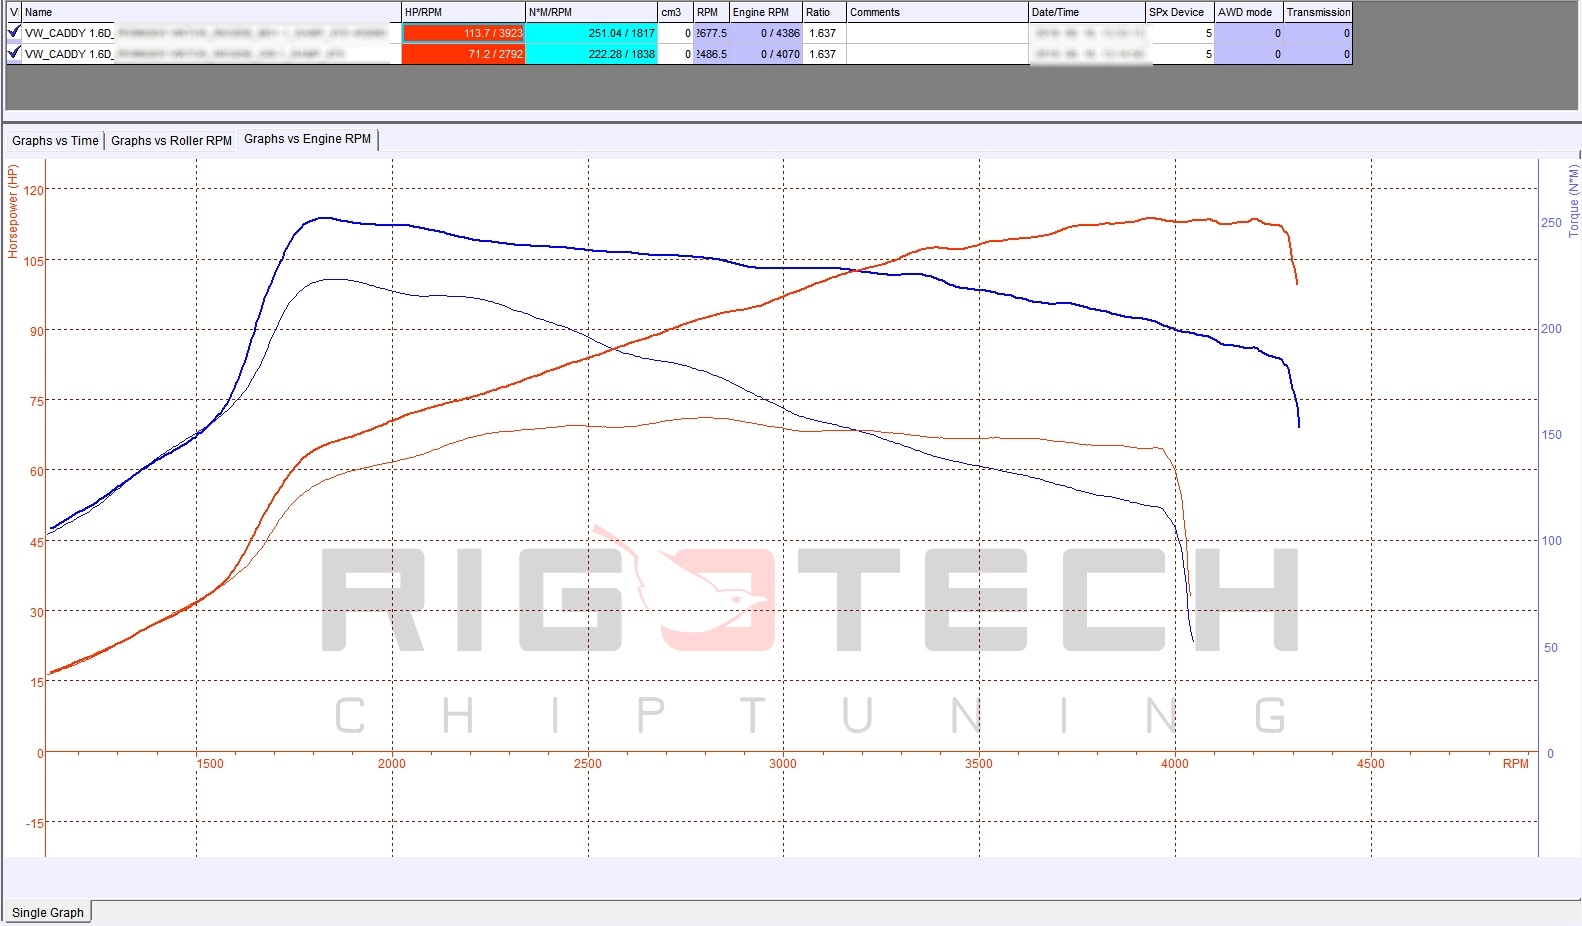Click the 2486.5 RPM cell

[711, 54]
